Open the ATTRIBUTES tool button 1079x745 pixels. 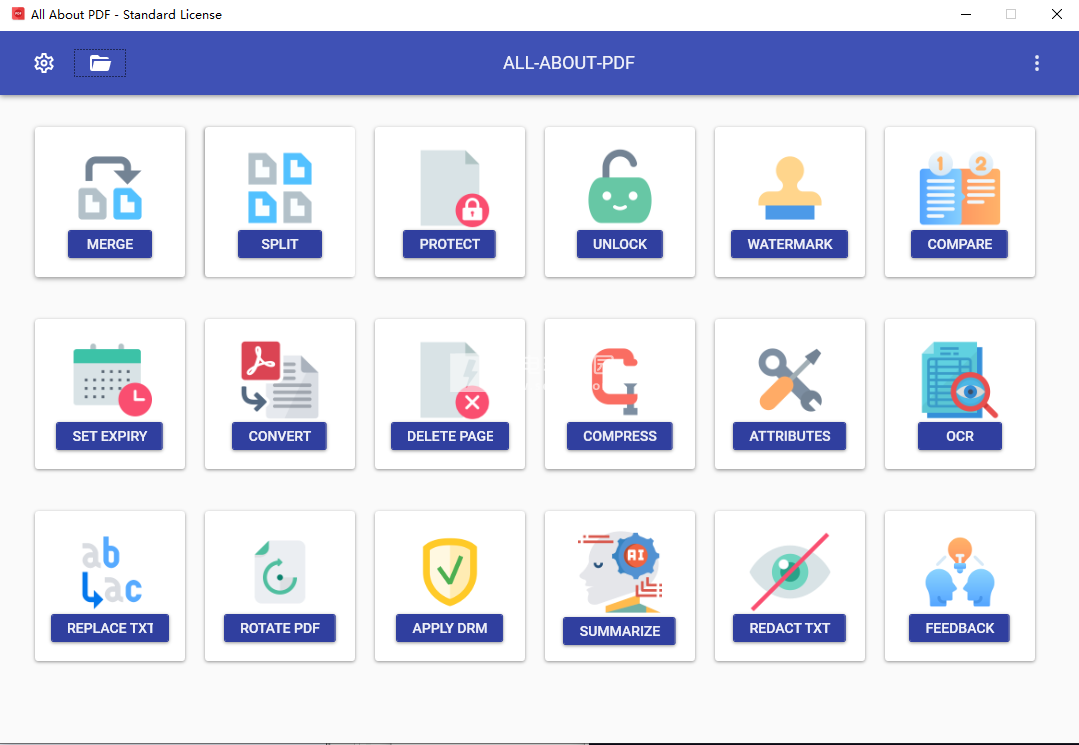[790, 436]
